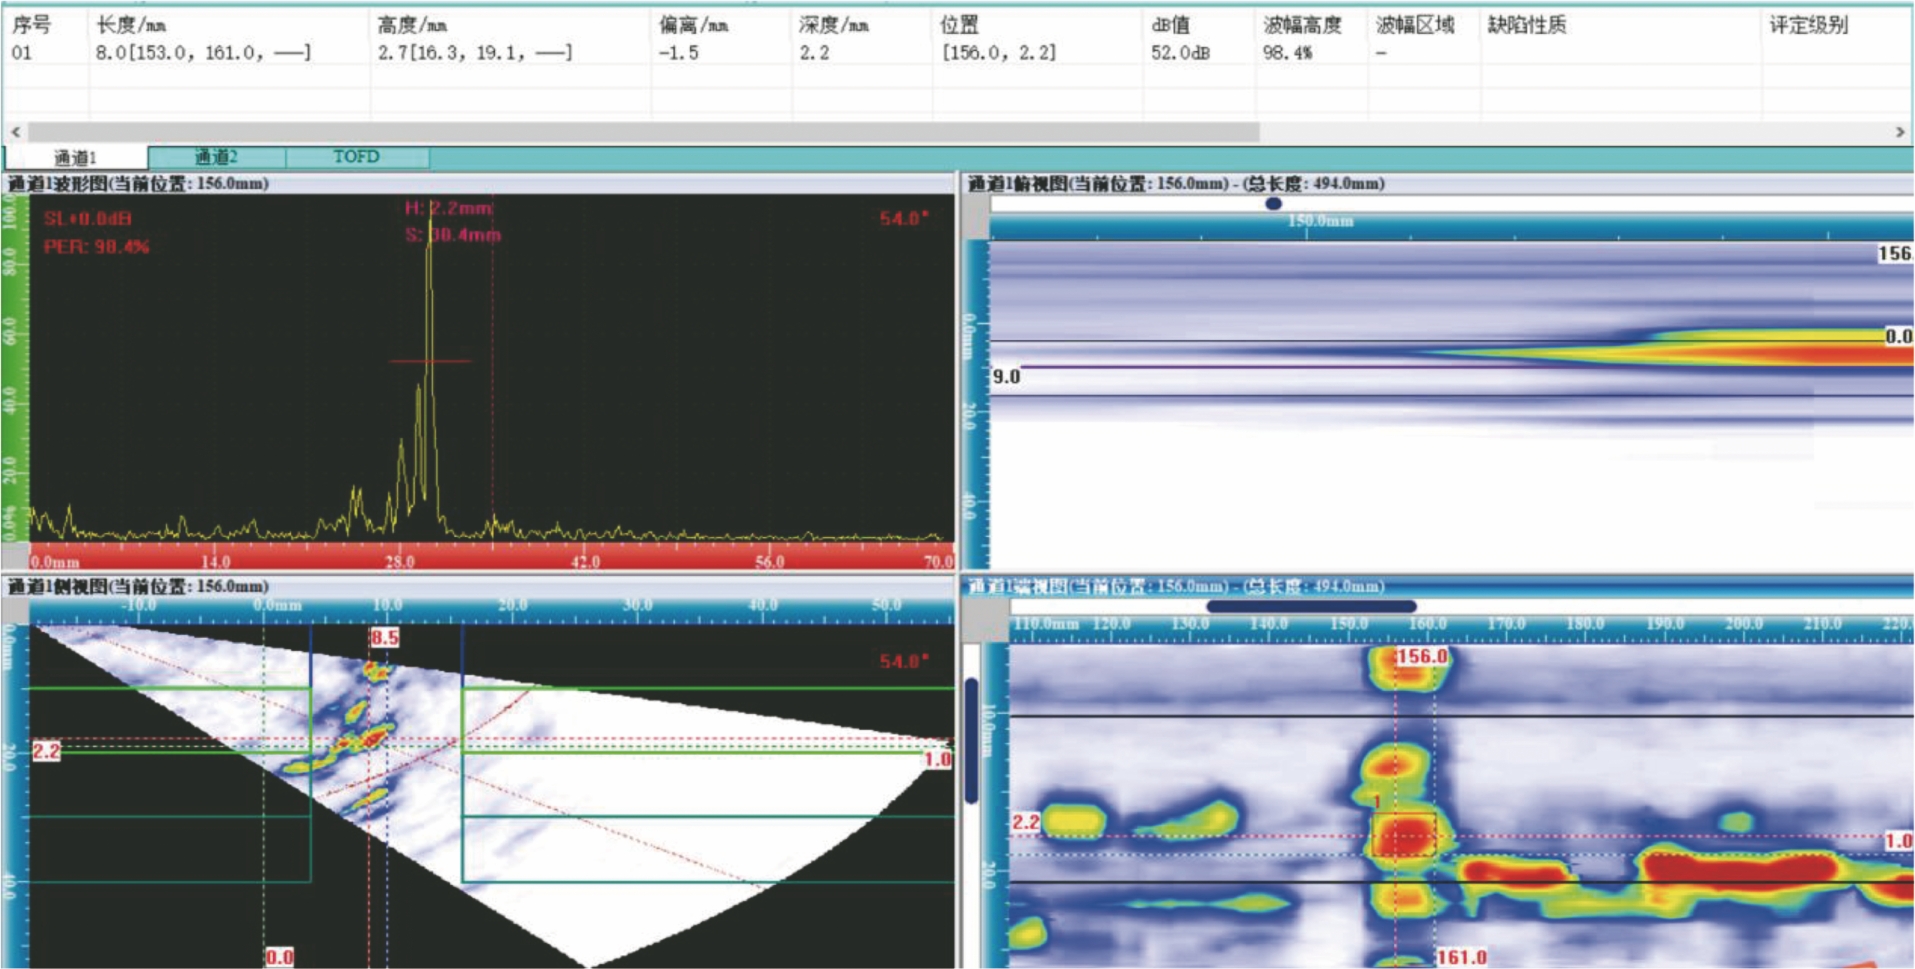Click the 8.5 cursor label in side view

click(x=384, y=638)
